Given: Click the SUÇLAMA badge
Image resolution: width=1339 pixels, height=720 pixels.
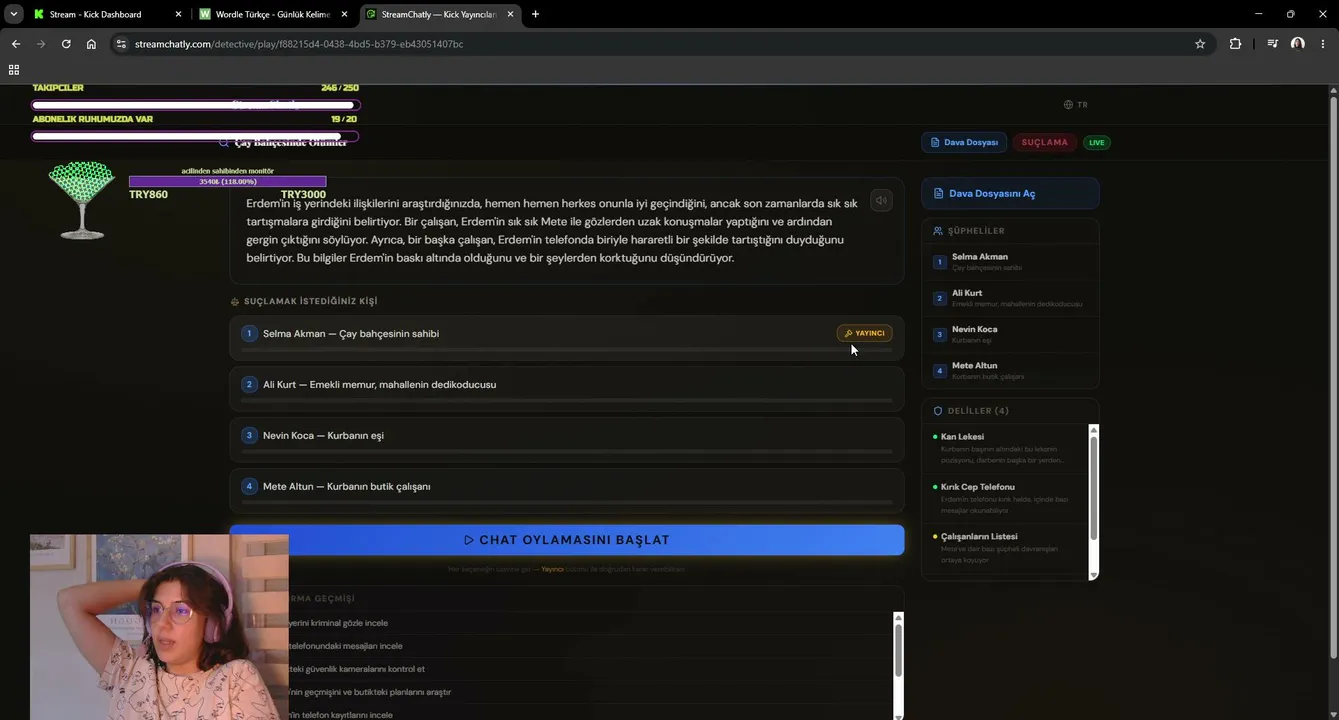Looking at the screenshot, I should (x=1044, y=142).
